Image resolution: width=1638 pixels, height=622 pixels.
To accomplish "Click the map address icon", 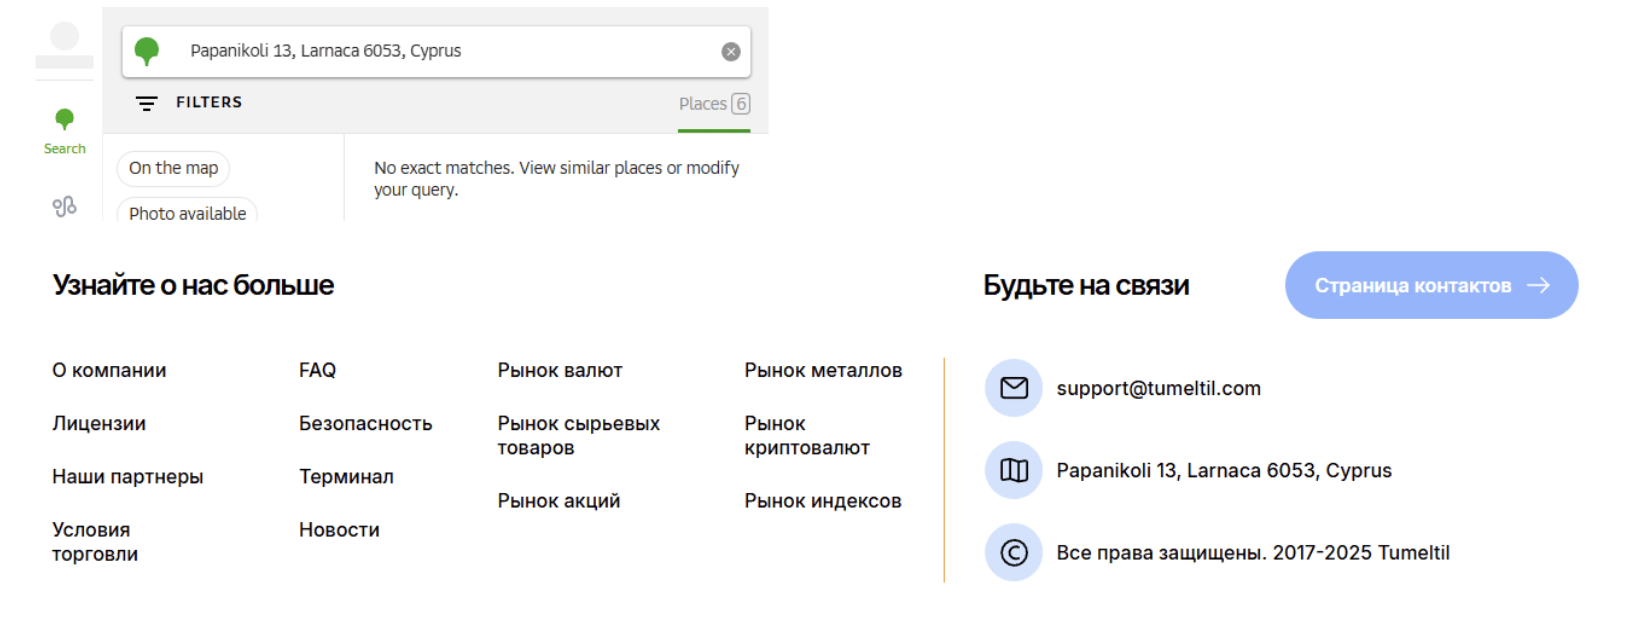I will coord(1013,470).
